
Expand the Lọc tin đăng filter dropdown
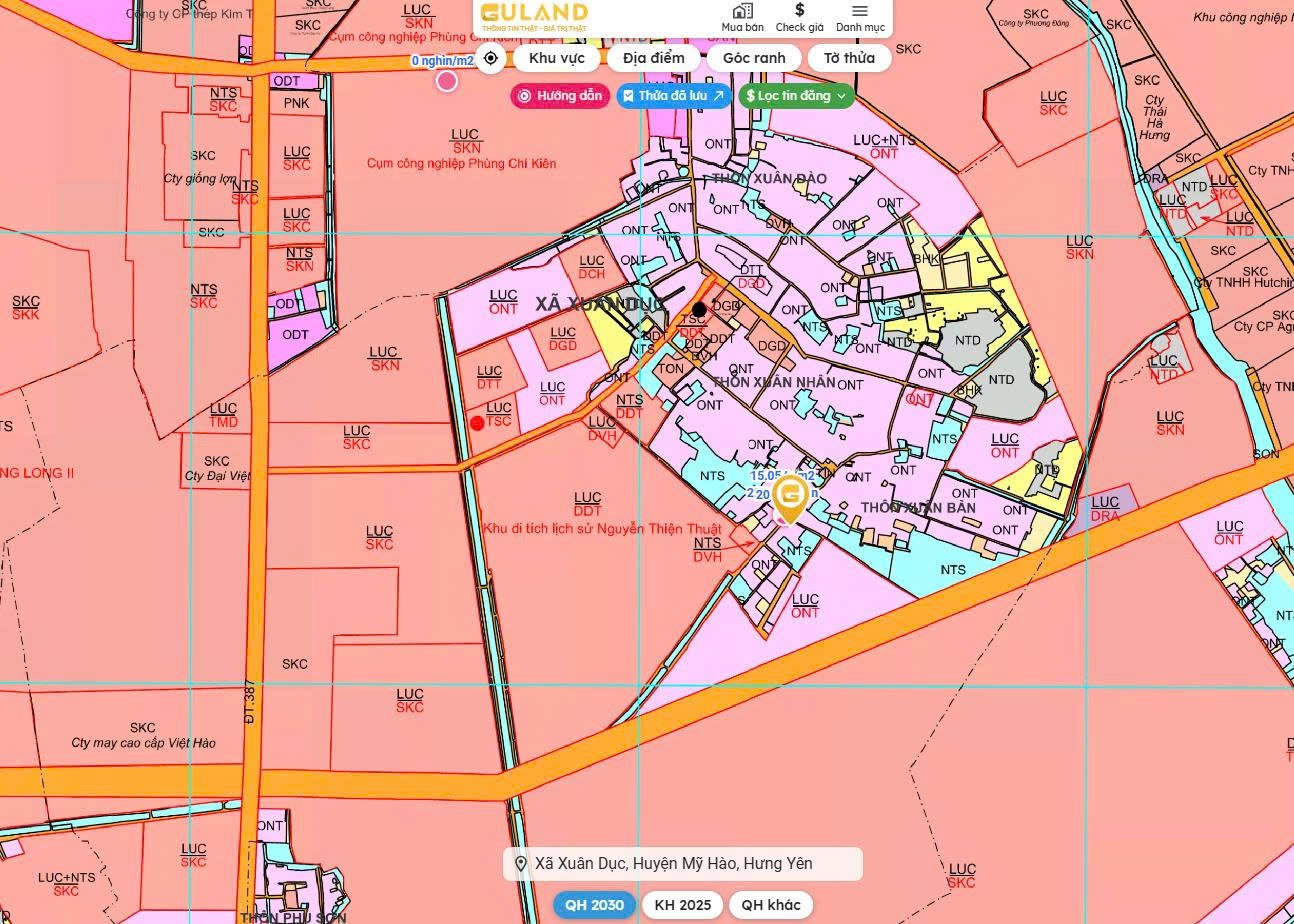[x=797, y=96]
